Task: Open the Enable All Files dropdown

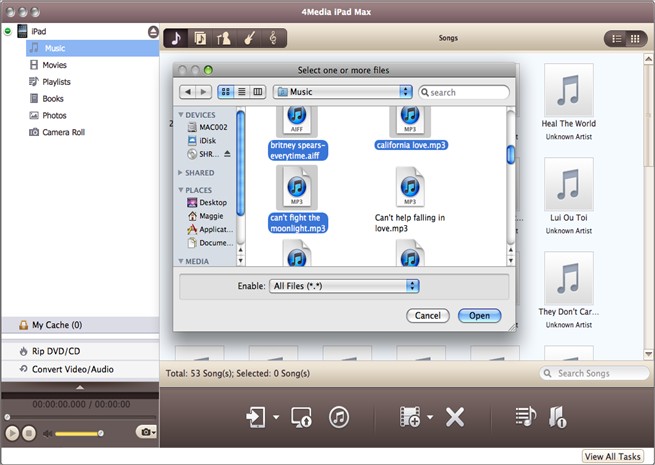Action: 344,286
